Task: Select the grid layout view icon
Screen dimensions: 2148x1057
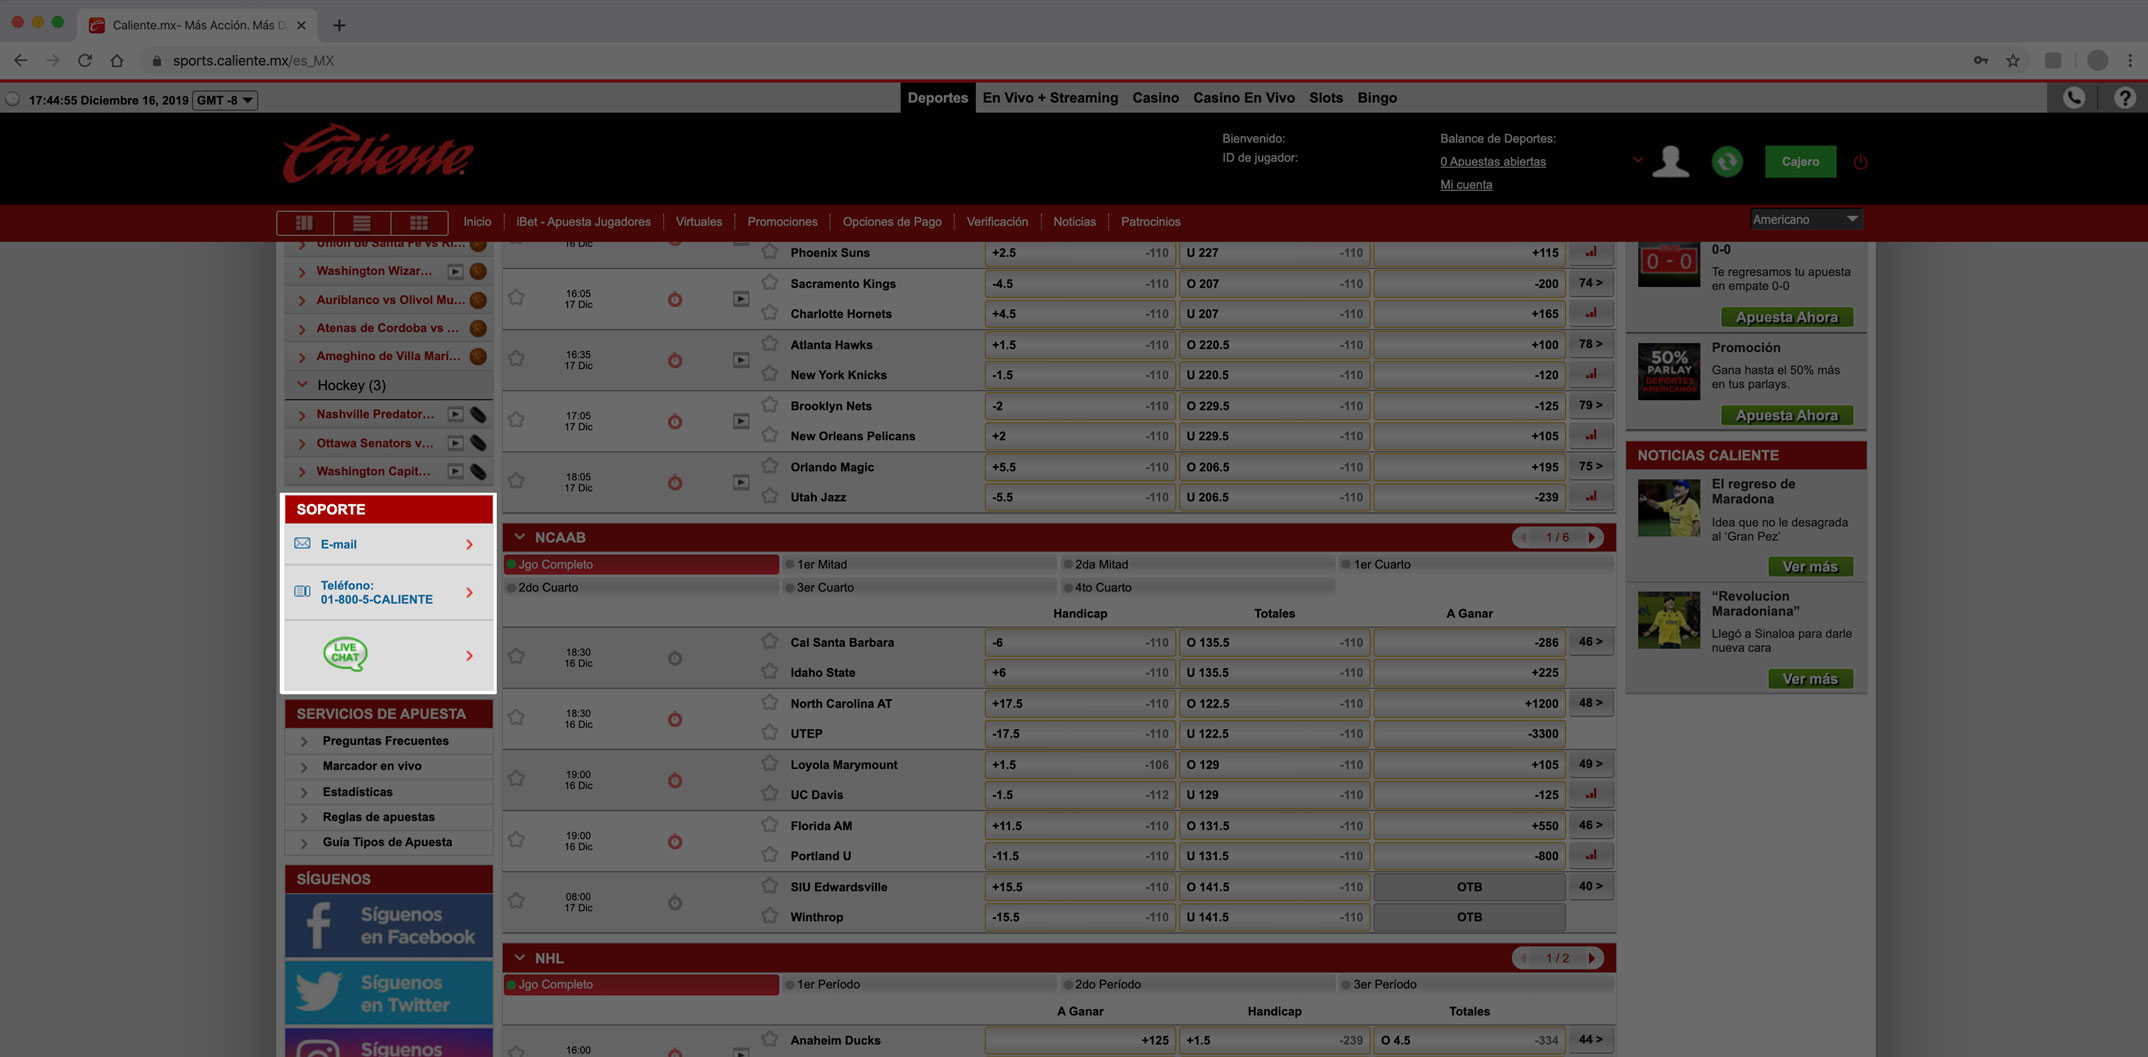Action: tap(419, 222)
